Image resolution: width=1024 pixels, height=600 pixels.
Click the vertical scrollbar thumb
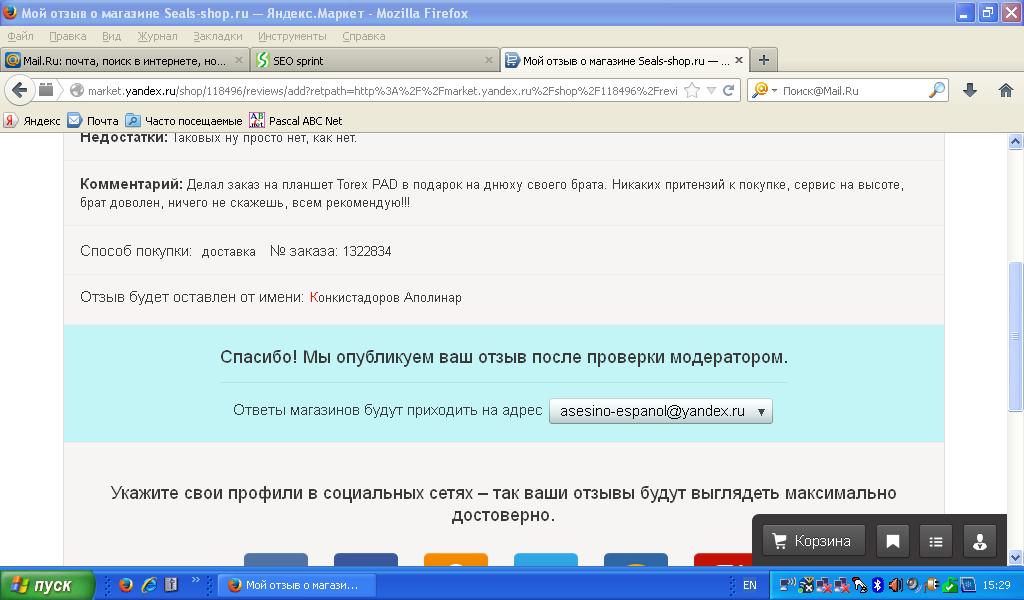1016,336
